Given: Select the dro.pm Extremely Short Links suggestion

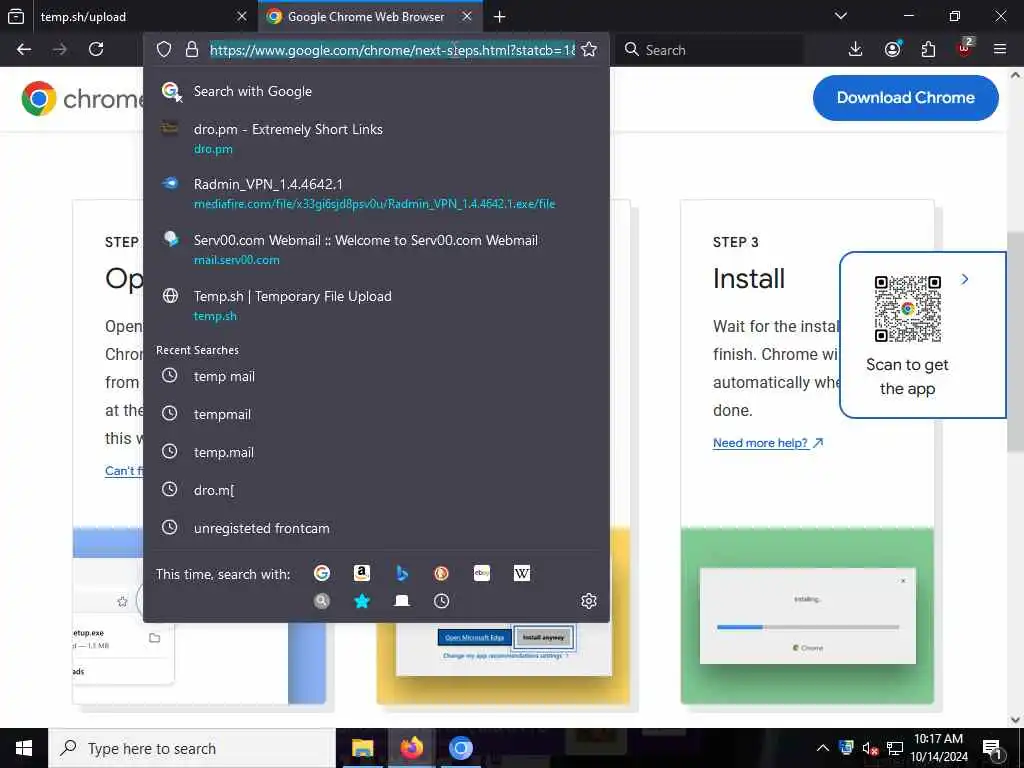Looking at the screenshot, I should coord(376,138).
